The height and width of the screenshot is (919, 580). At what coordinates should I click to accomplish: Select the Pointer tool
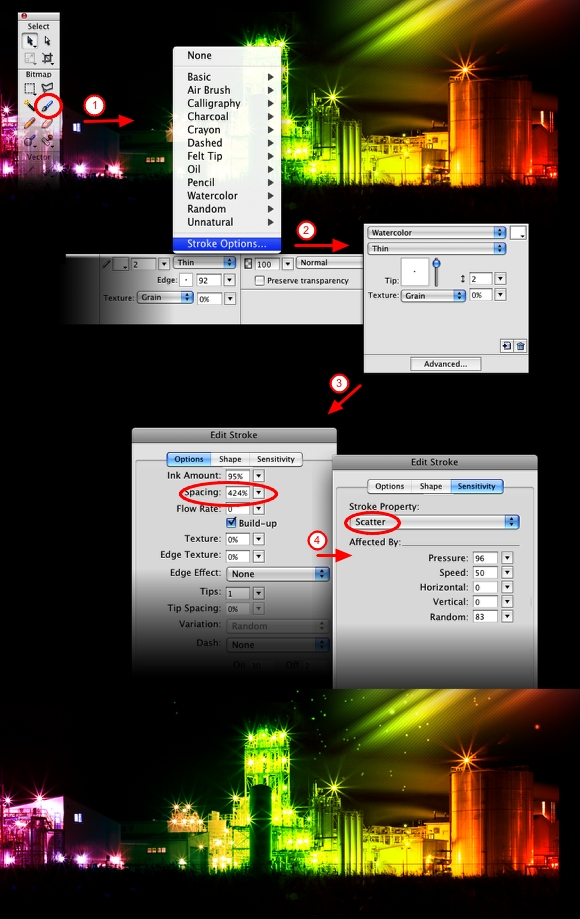click(30, 41)
